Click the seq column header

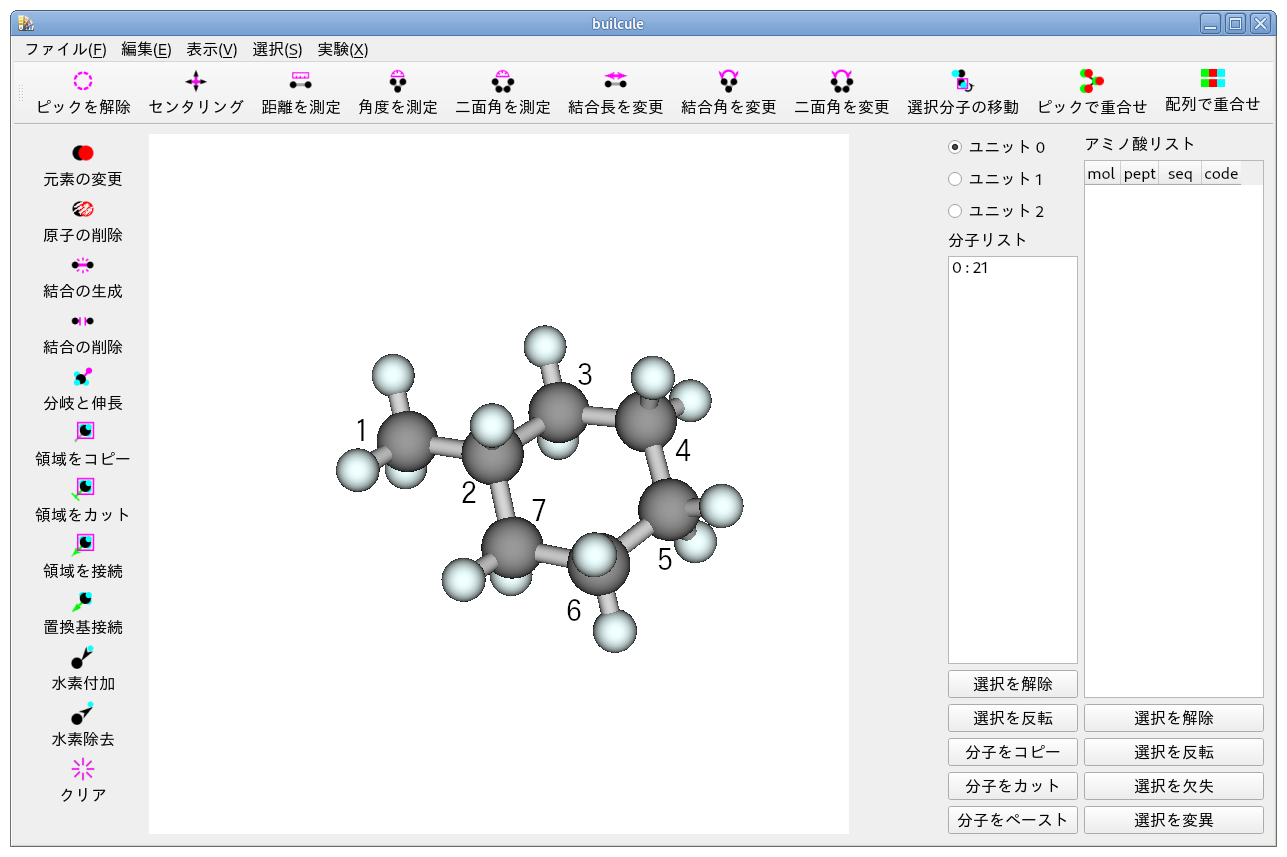[x=1180, y=173]
